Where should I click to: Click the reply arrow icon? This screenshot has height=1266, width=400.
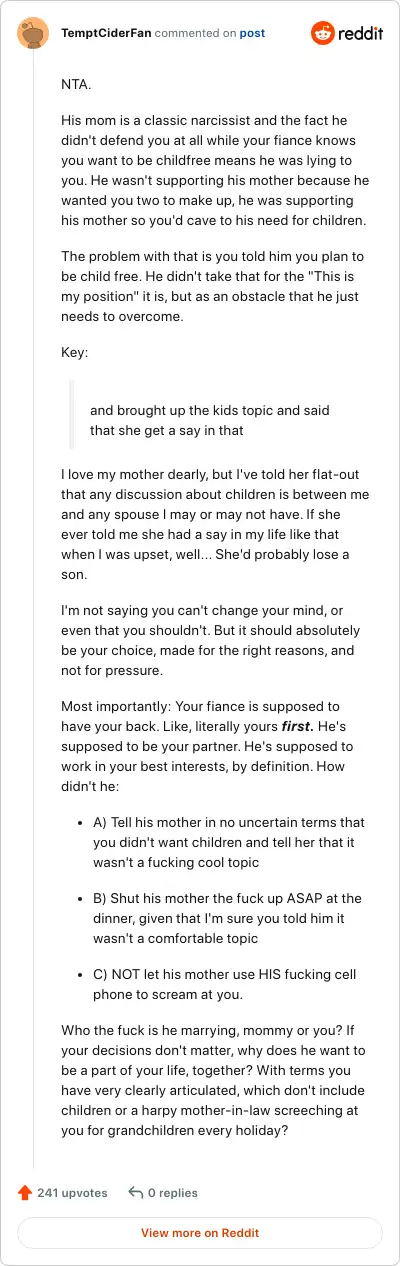135,1192
